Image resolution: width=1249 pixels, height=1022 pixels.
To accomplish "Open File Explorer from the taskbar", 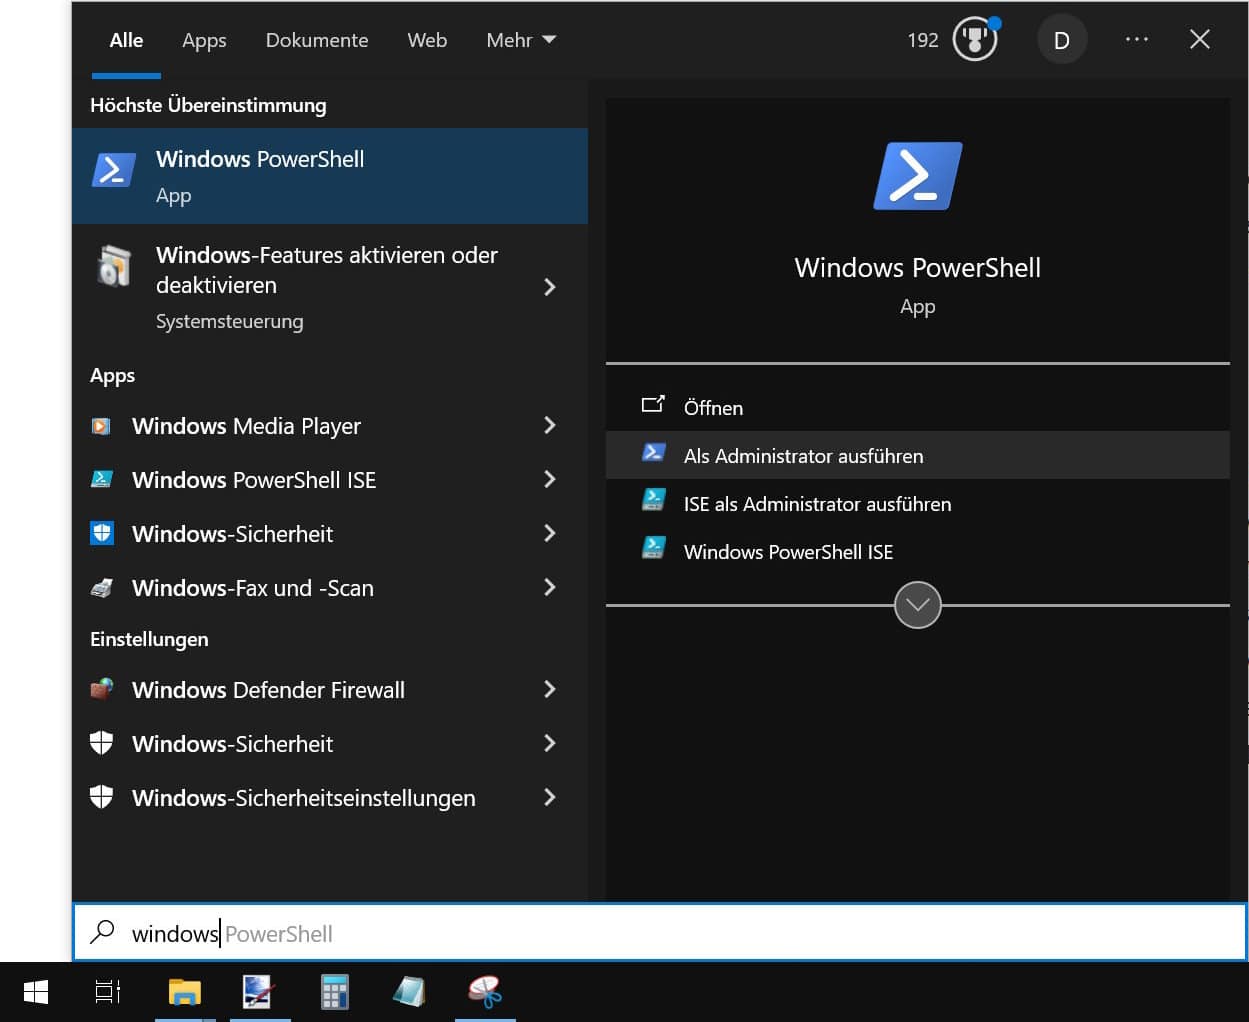I will tap(185, 992).
